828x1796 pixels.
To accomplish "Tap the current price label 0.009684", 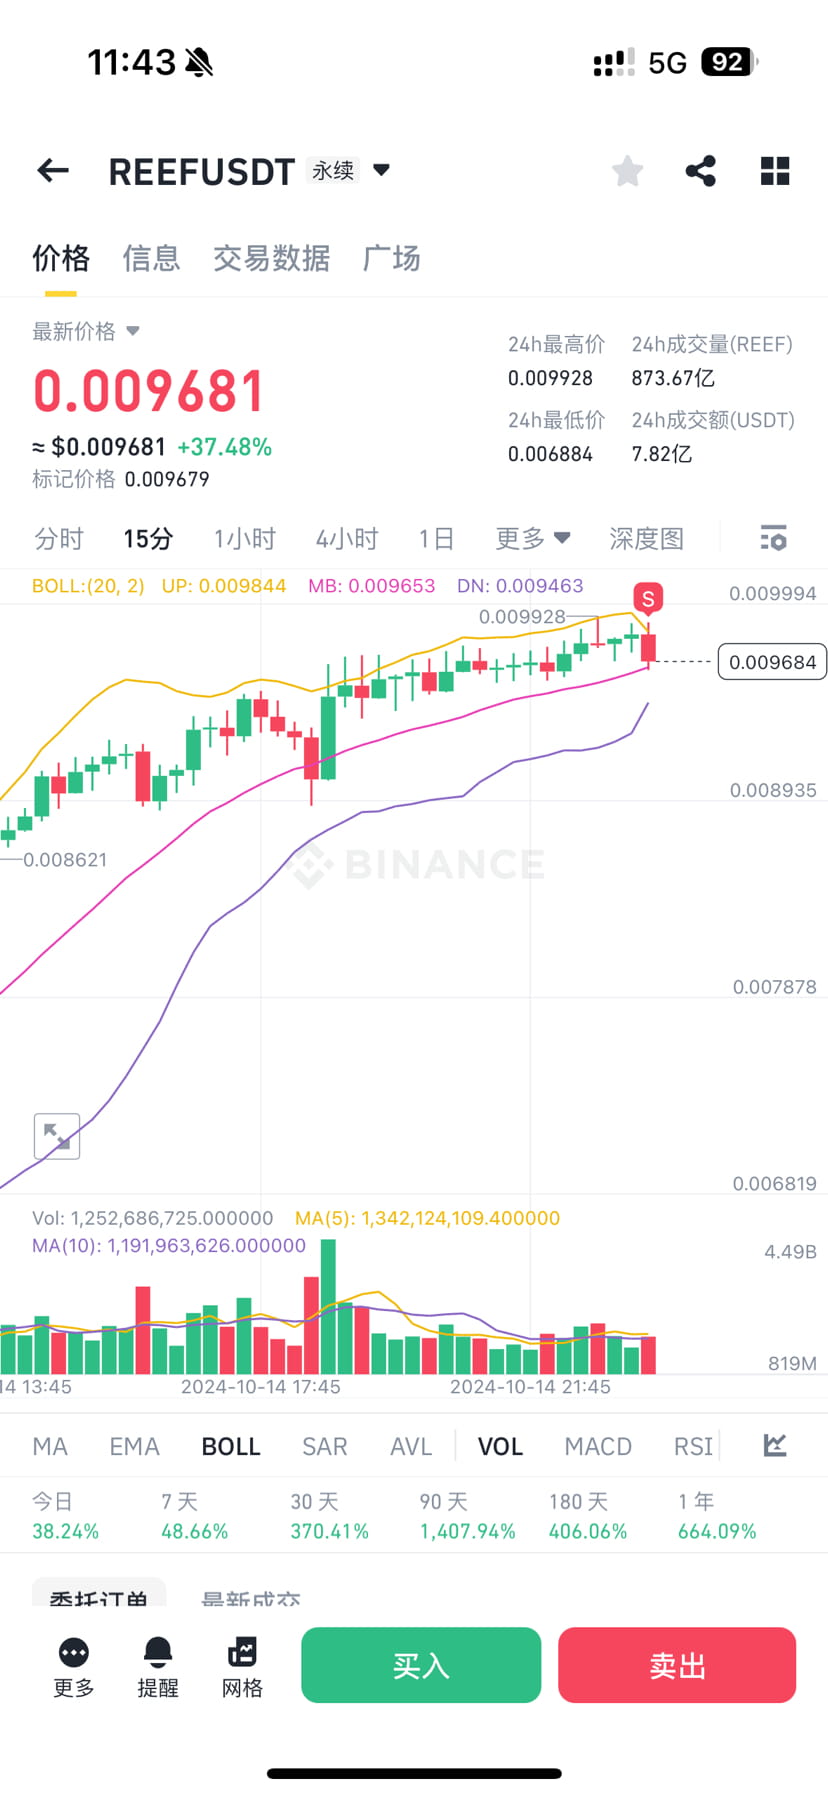I will click(x=772, y=662).
